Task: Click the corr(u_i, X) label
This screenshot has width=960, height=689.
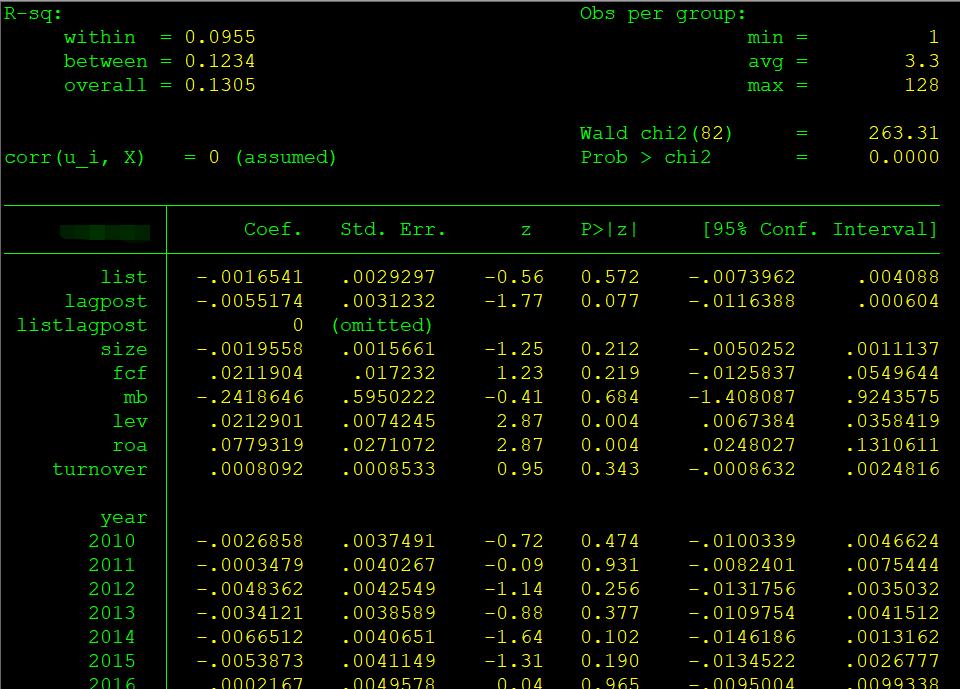Action: pyautogui.click(x=74, y=158)
